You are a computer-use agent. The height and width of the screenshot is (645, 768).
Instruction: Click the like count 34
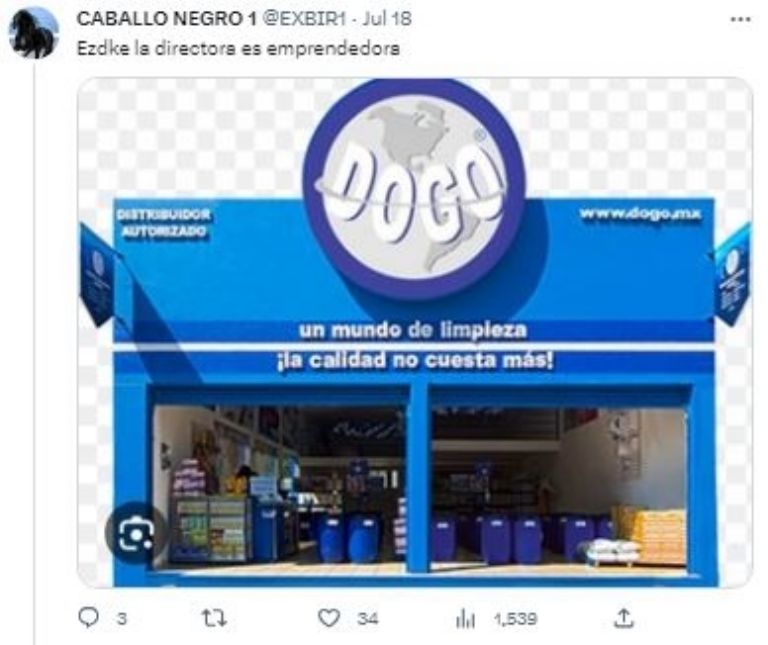[x=367, y=619]
